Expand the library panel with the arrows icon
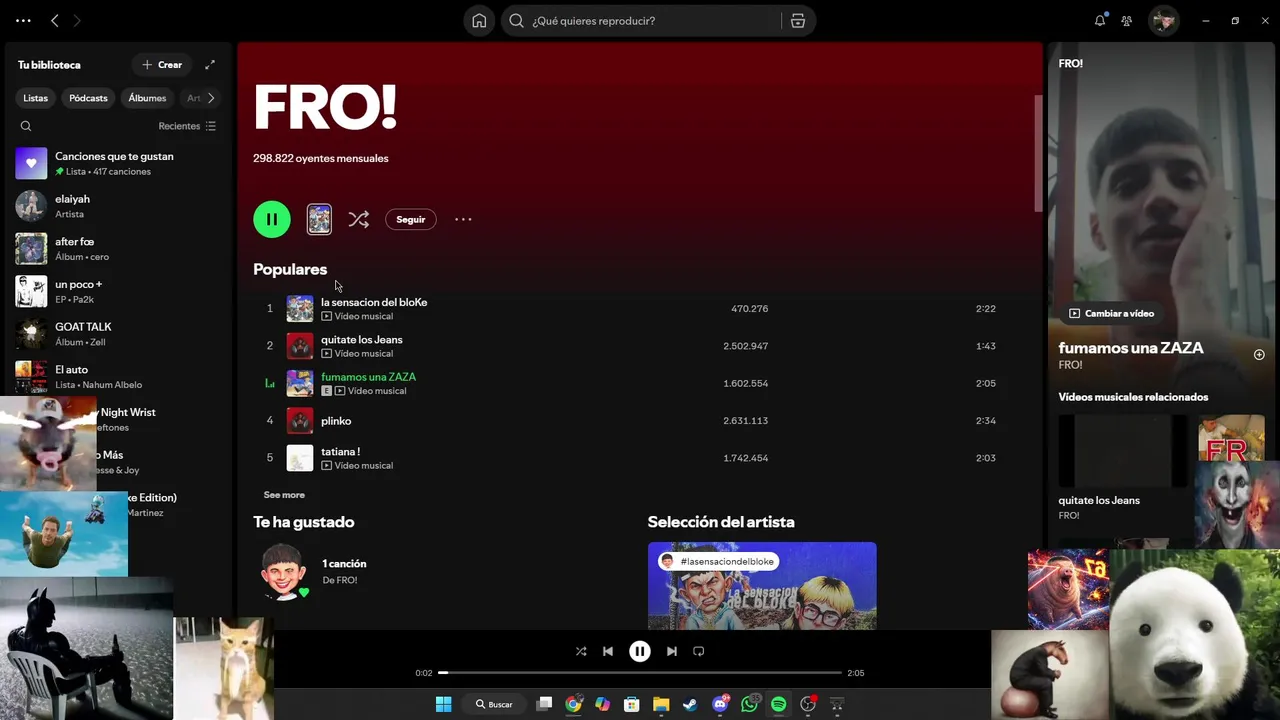The width and height of the screenshot is (1280, 720). coord(210,65)
